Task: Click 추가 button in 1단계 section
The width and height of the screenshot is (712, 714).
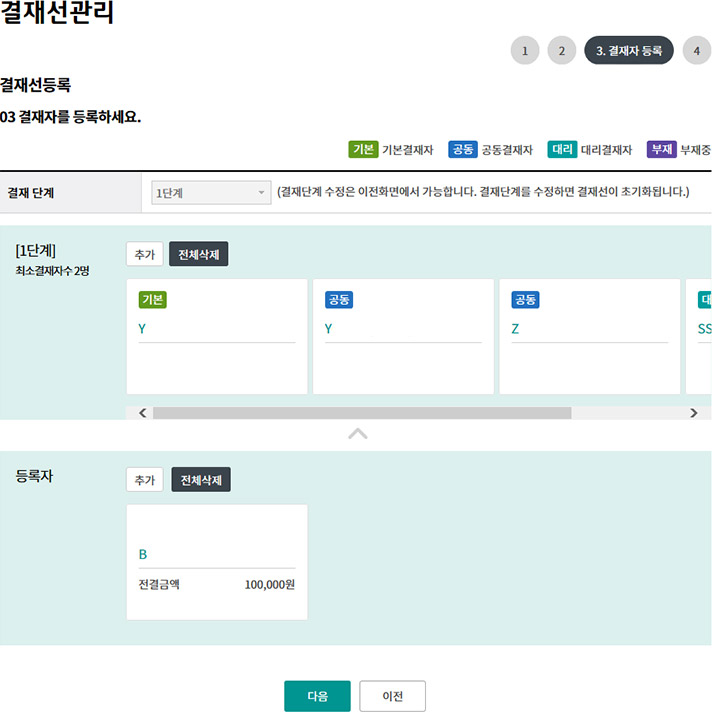Action: point(144,254)
